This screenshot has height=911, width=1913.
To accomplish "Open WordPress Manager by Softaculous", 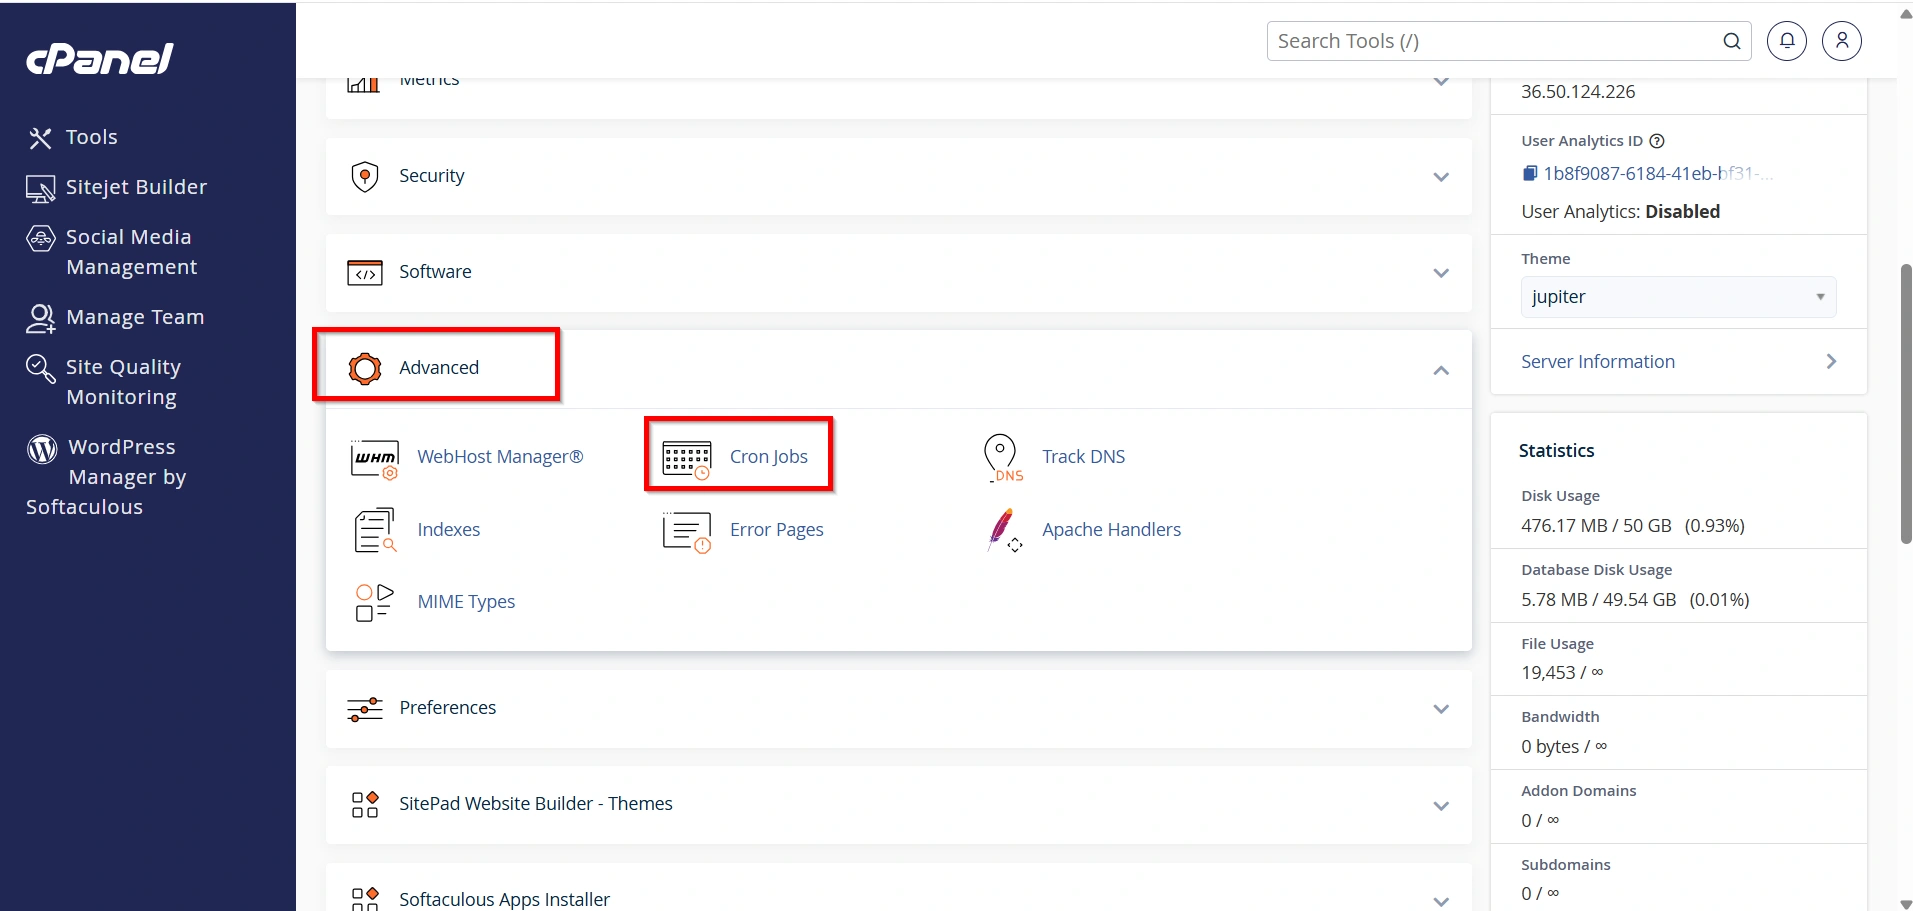I will 106,477.
